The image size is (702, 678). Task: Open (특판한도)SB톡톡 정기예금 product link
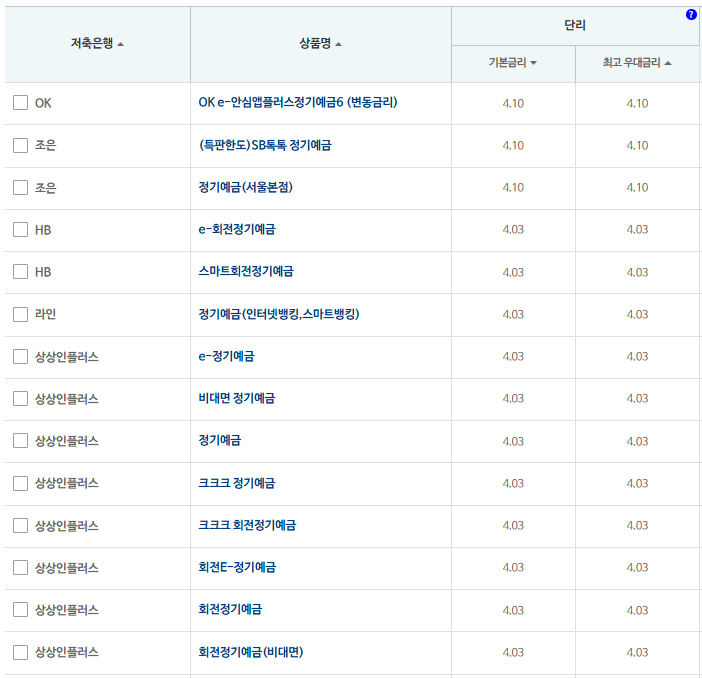pos(265,145)
